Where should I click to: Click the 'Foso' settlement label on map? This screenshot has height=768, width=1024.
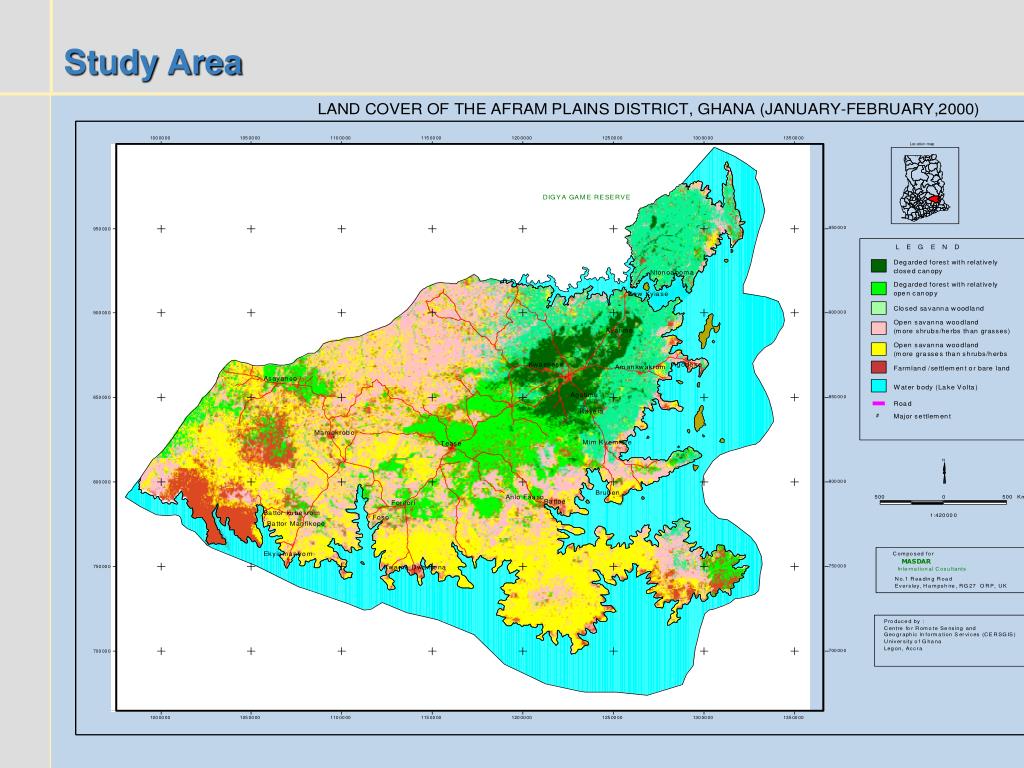coord(380,517)
